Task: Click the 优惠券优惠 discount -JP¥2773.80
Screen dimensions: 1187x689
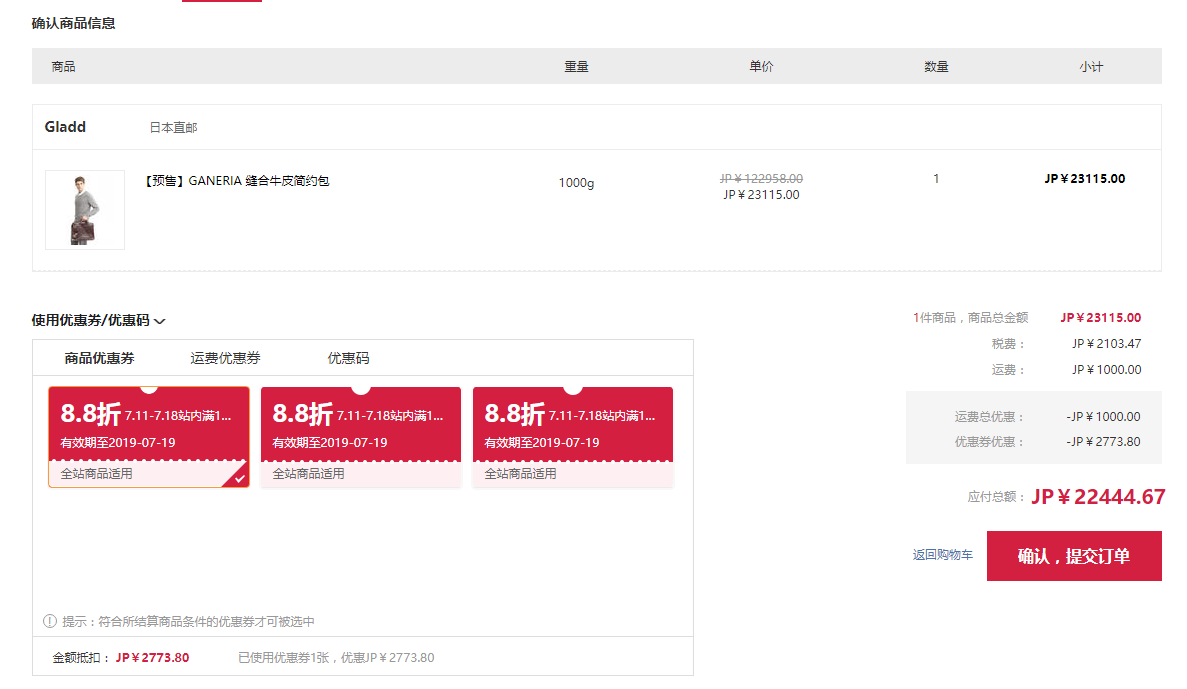Action: coord(1103,441)
